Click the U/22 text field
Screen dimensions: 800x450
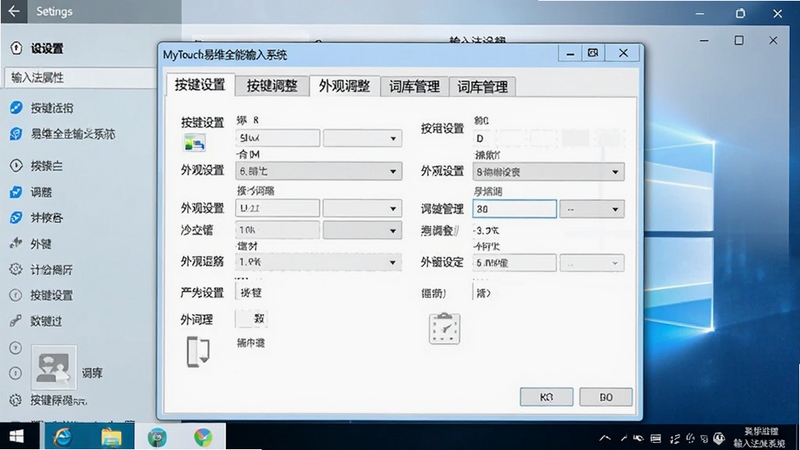tap(278, 208)
